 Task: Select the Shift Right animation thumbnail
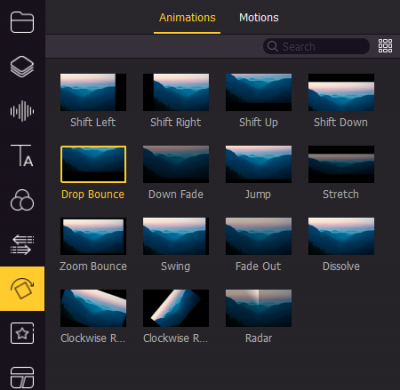(x=176, y=92)
